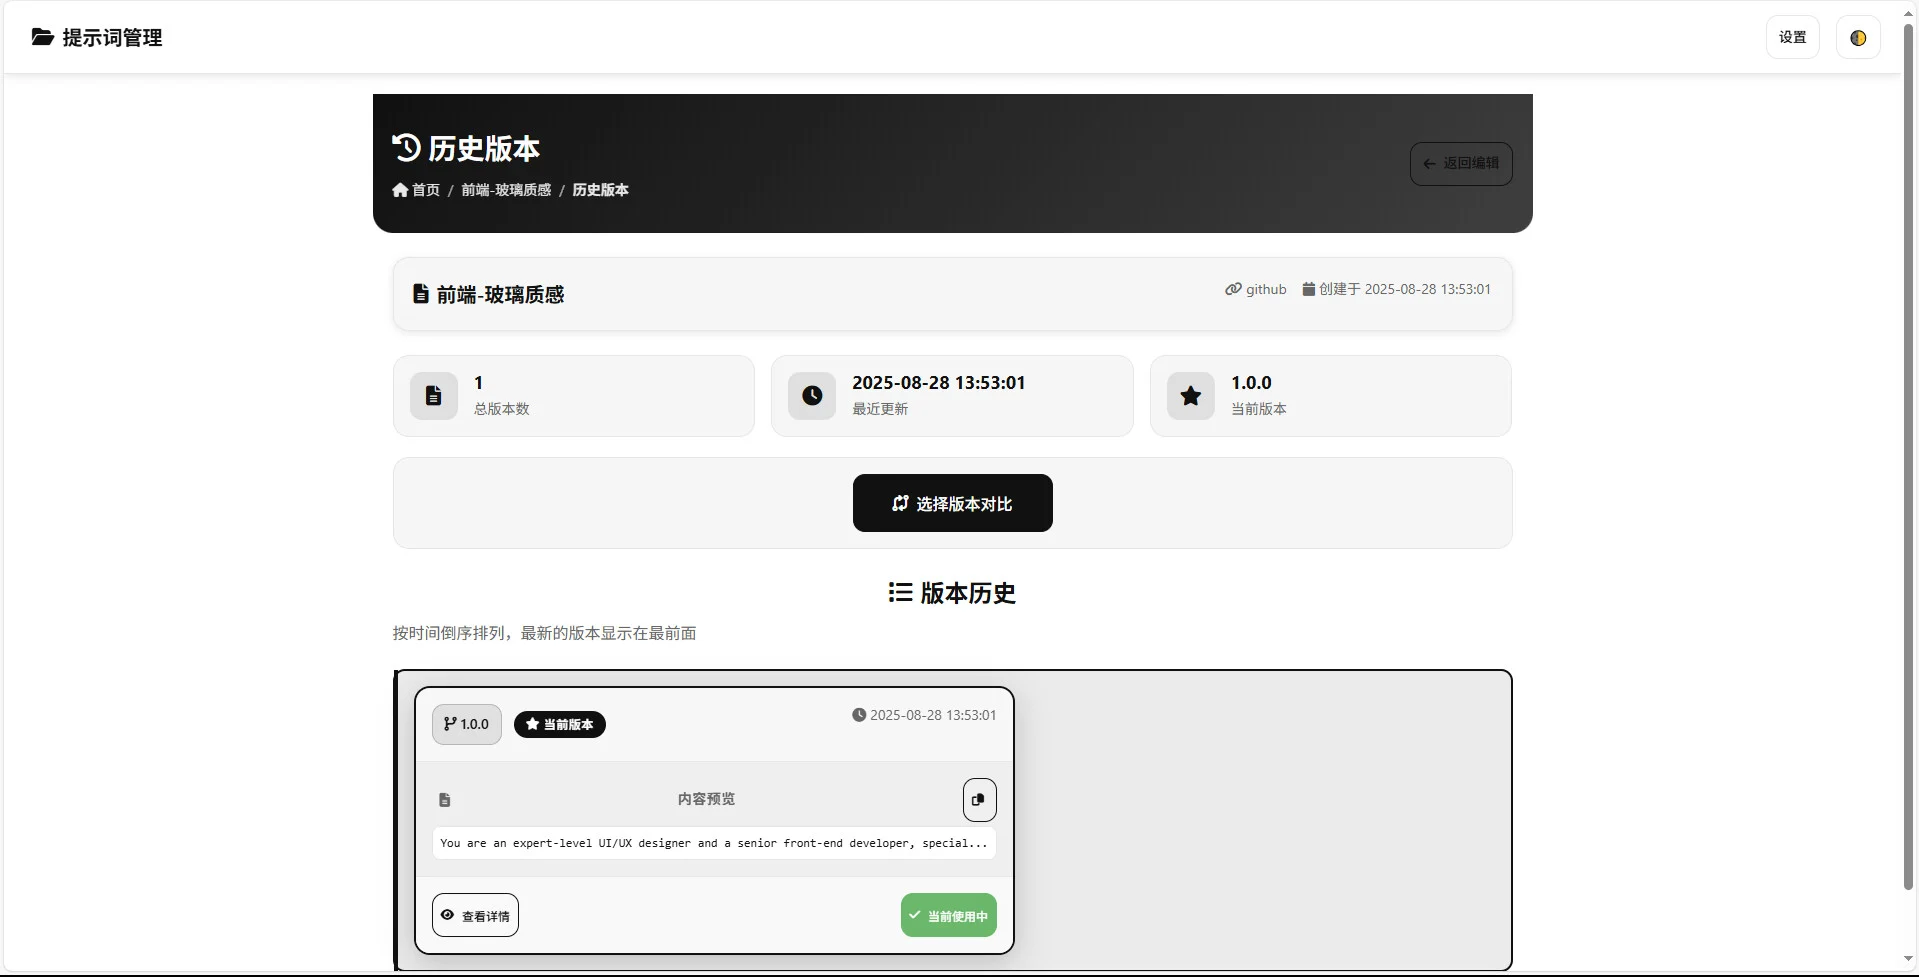Viewport: 1919px width, 977px height.
Task: Click the 当前使用中 green button
Action: click(948, 915)
